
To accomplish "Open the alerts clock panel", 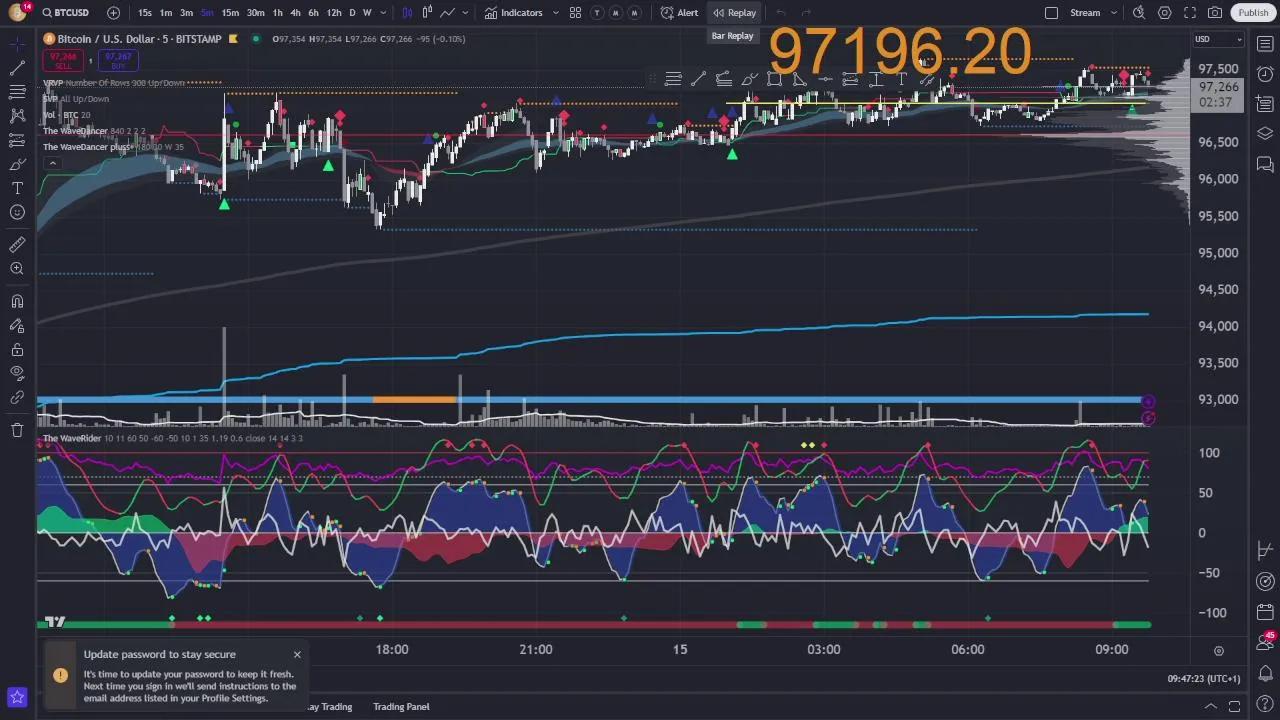I will pos(1265,74).
